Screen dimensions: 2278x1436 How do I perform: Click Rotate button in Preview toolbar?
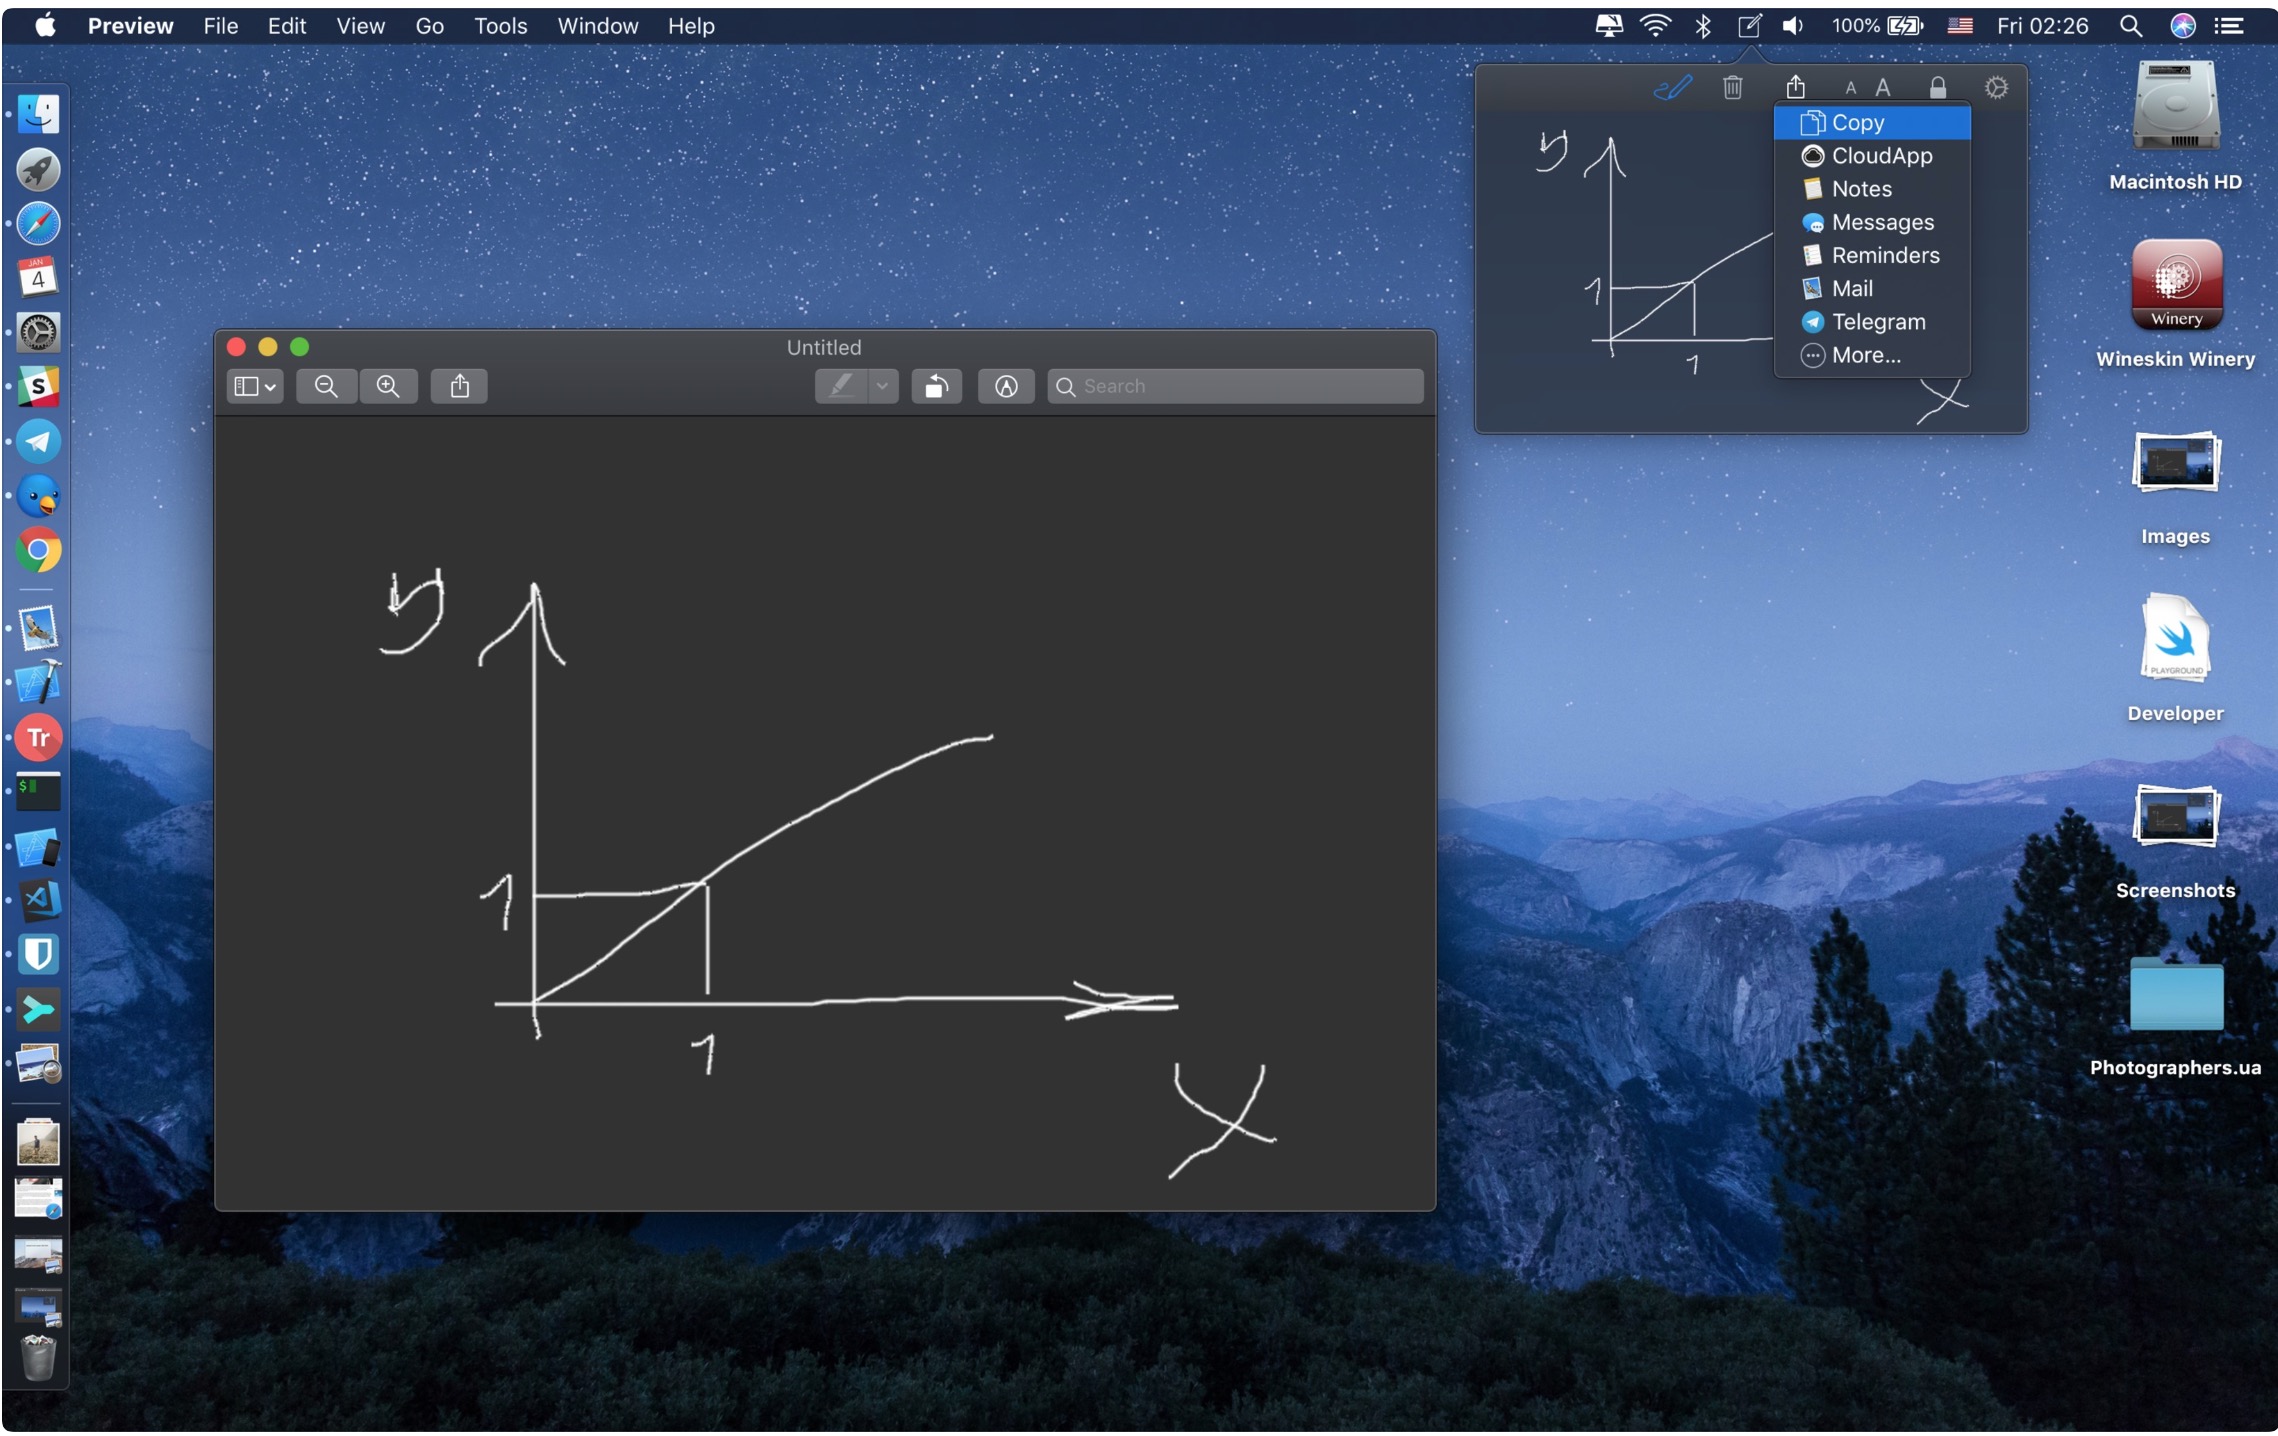(x=936, y=387)
